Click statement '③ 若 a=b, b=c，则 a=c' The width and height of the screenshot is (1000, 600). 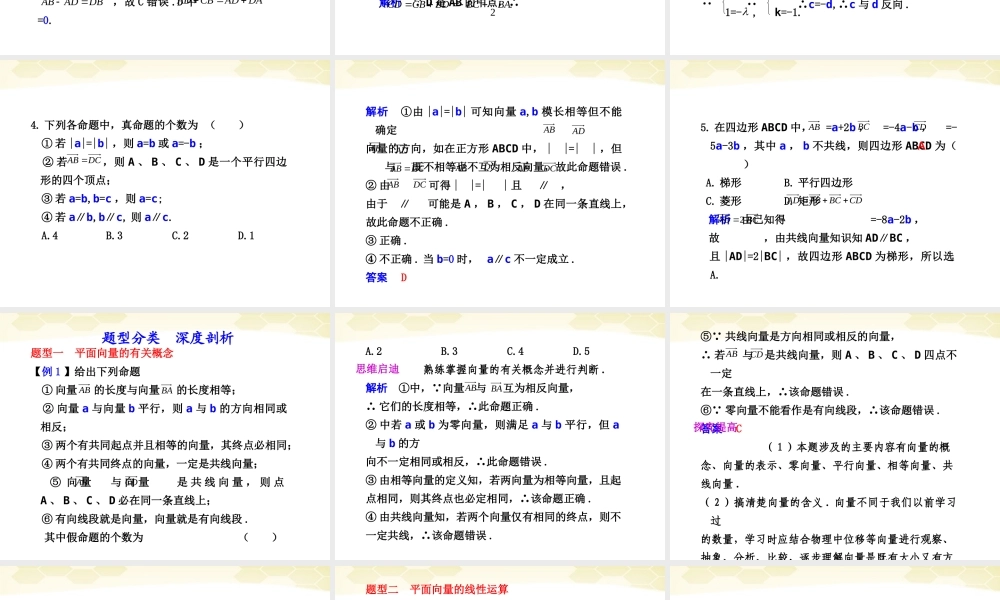click(102, 198)
